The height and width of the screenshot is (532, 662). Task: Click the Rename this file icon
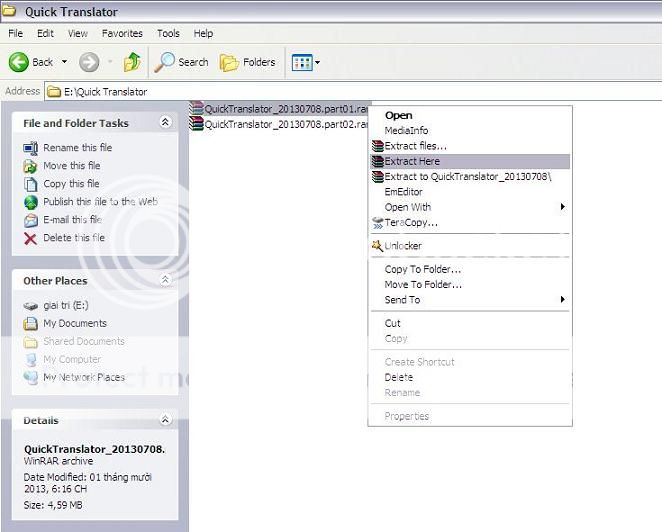(x=31, y=148)
